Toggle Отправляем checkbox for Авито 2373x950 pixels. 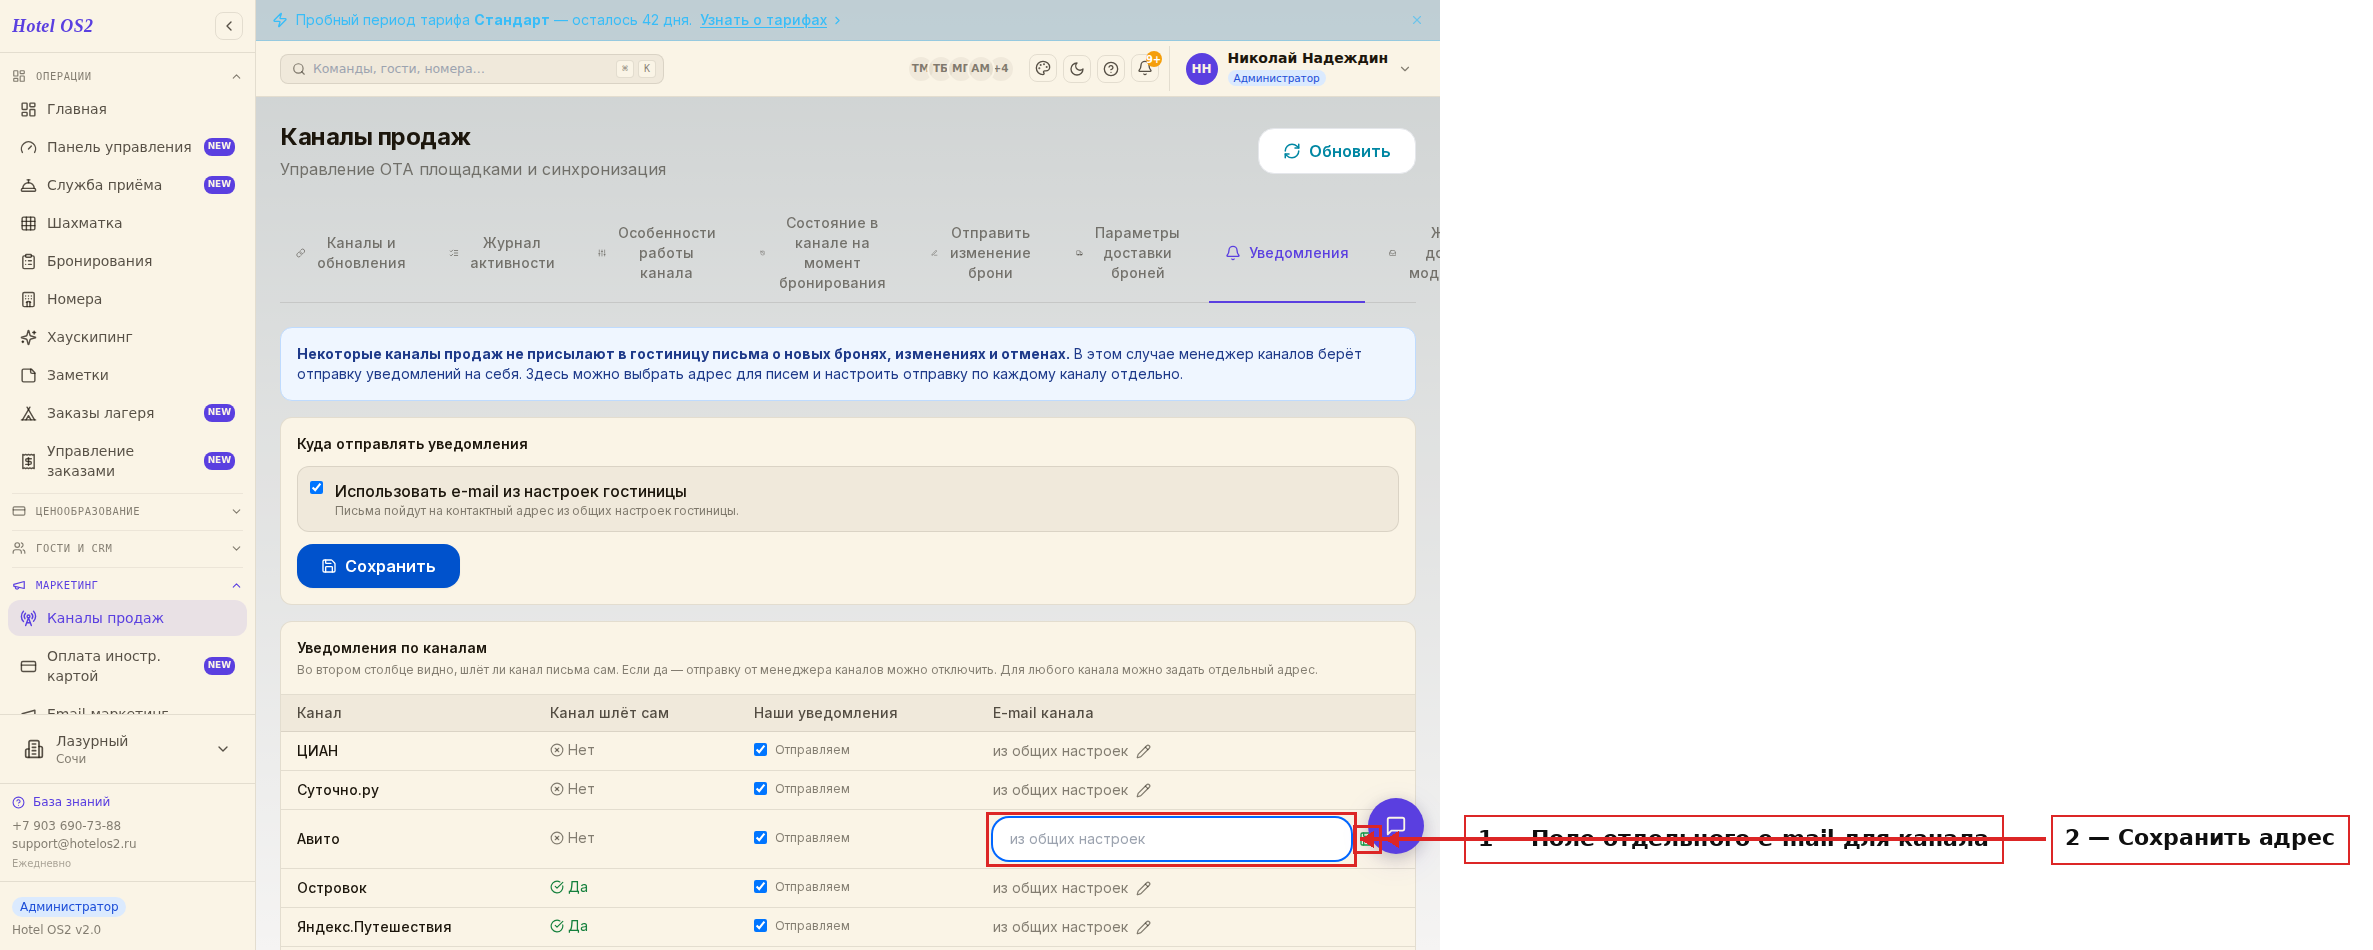point(761,838)
